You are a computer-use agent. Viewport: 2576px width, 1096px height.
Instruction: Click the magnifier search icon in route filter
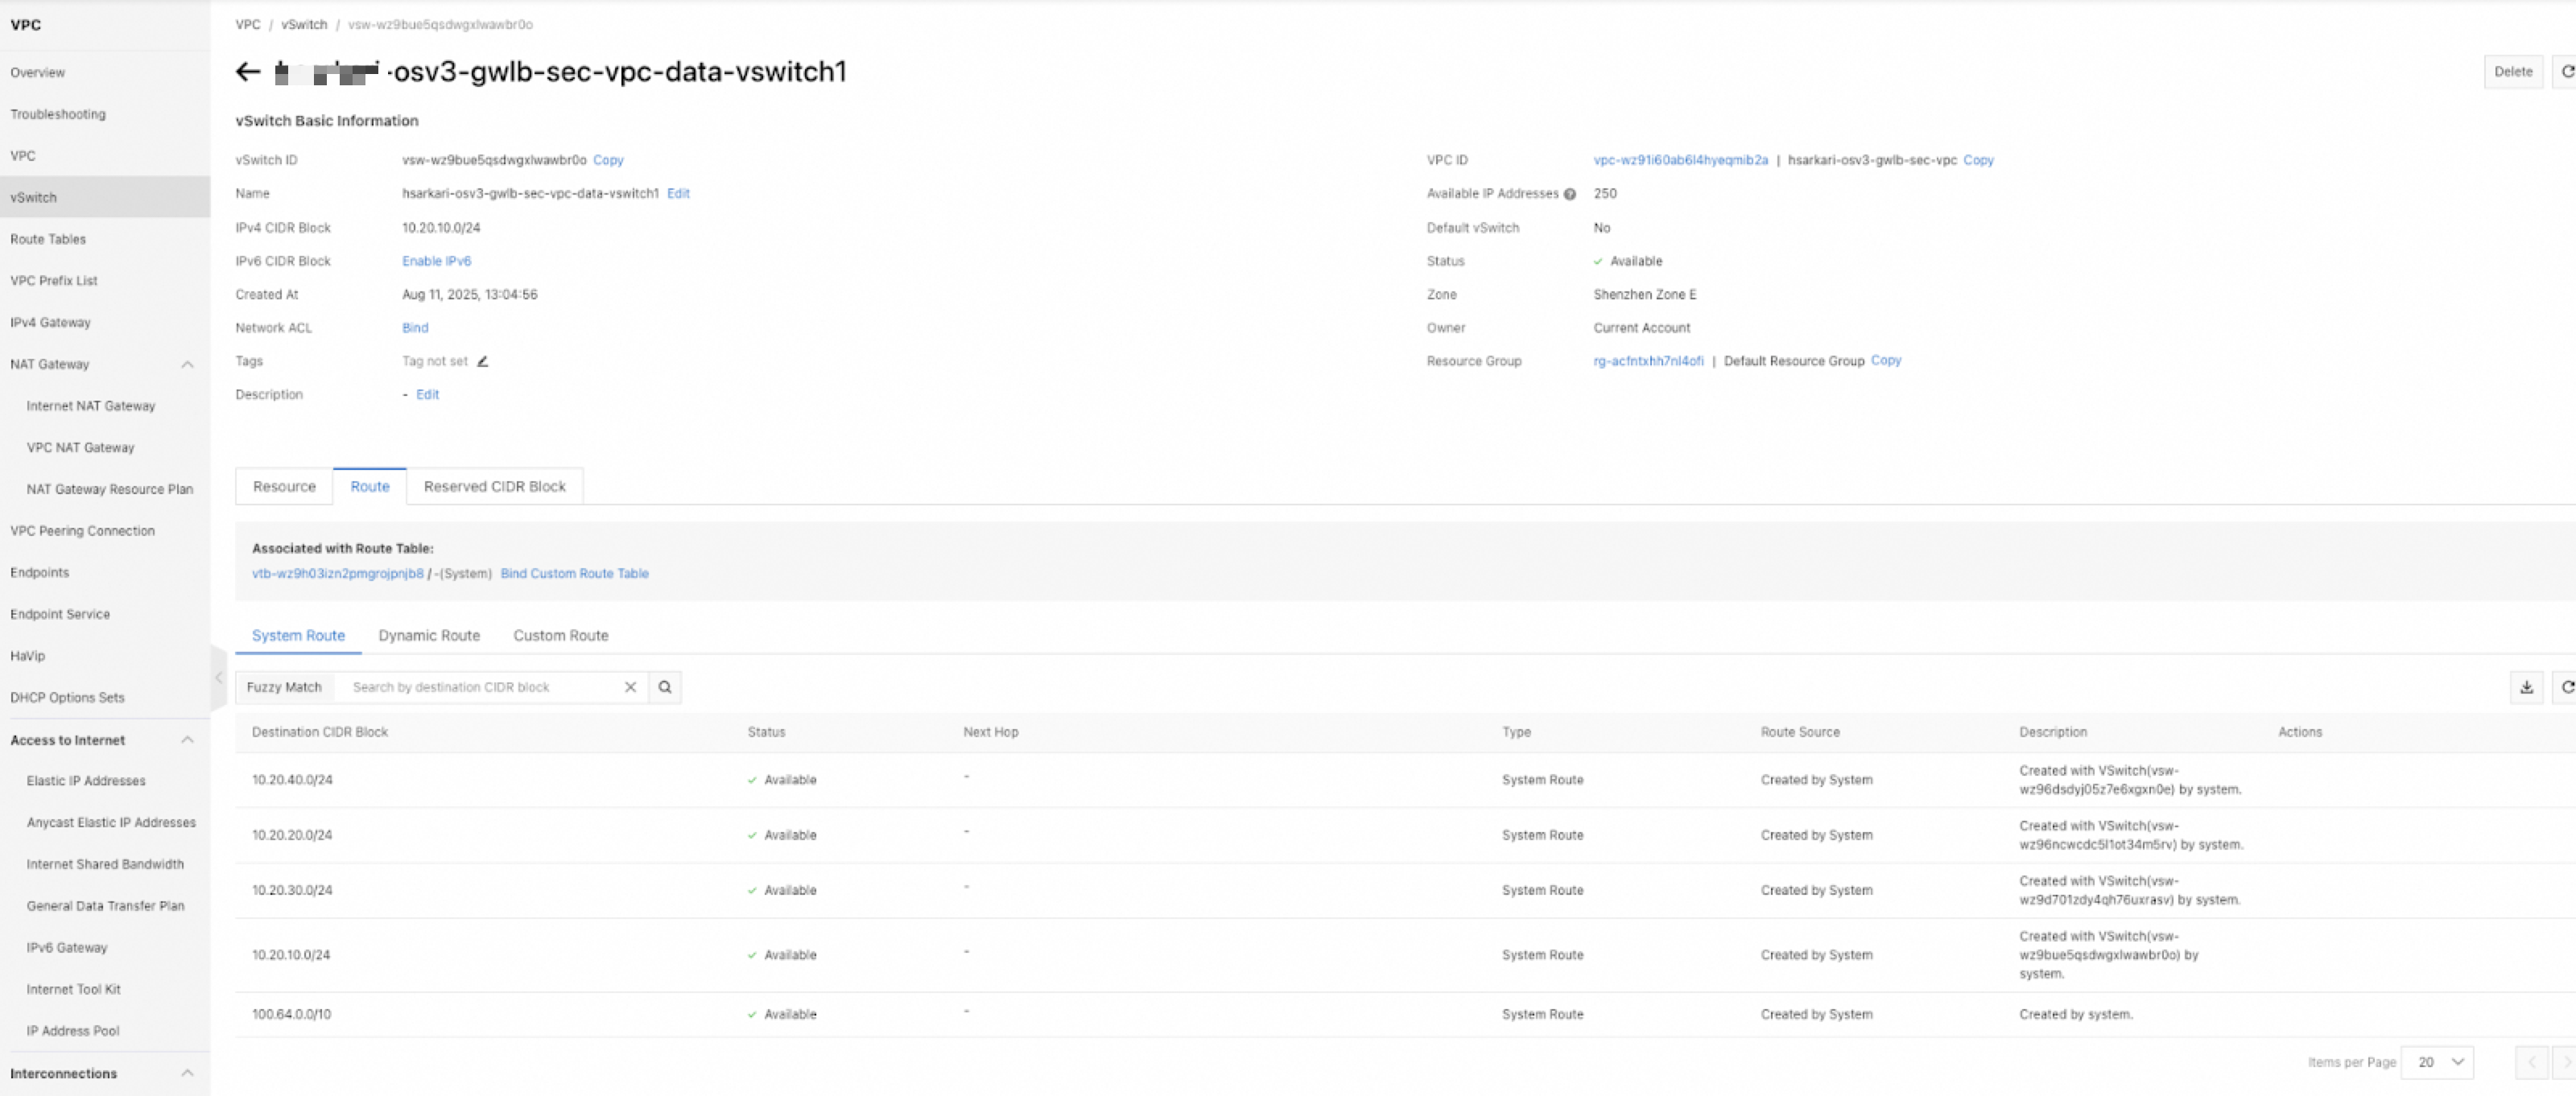point(665,687)
